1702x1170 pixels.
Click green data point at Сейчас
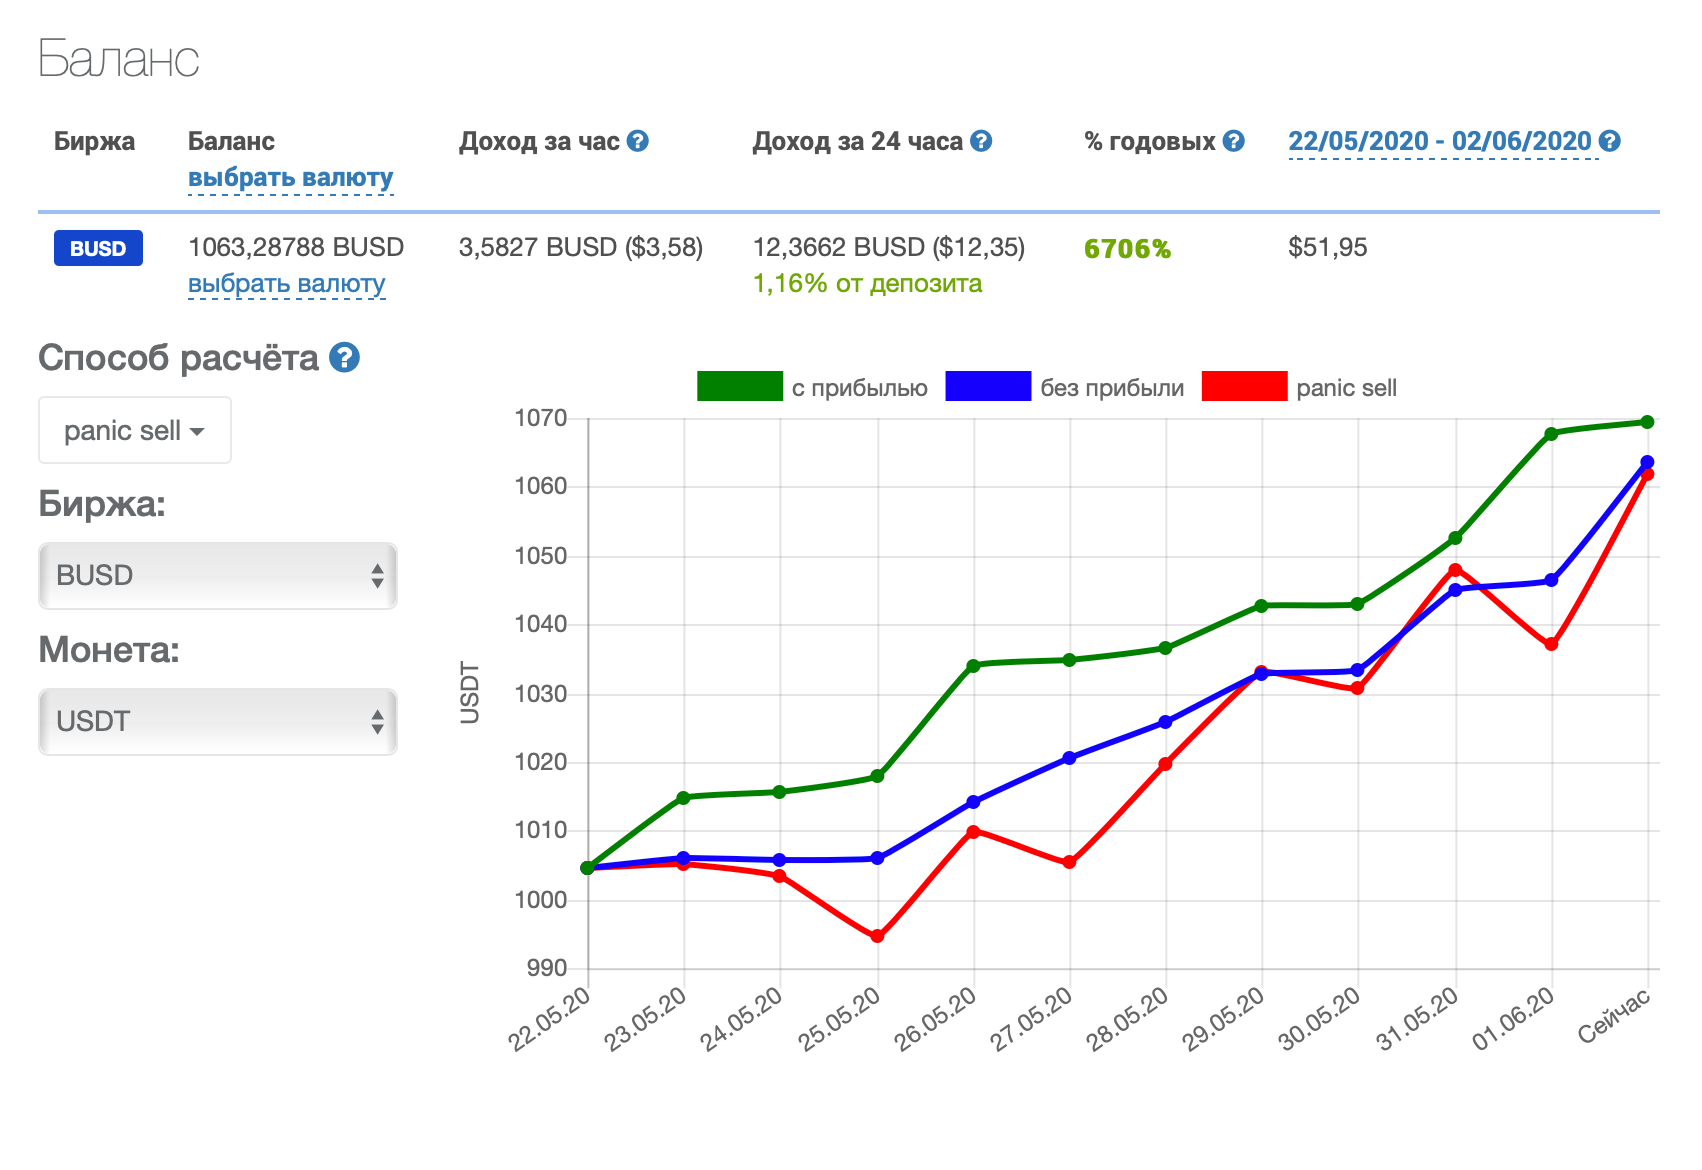(1647, 422)
